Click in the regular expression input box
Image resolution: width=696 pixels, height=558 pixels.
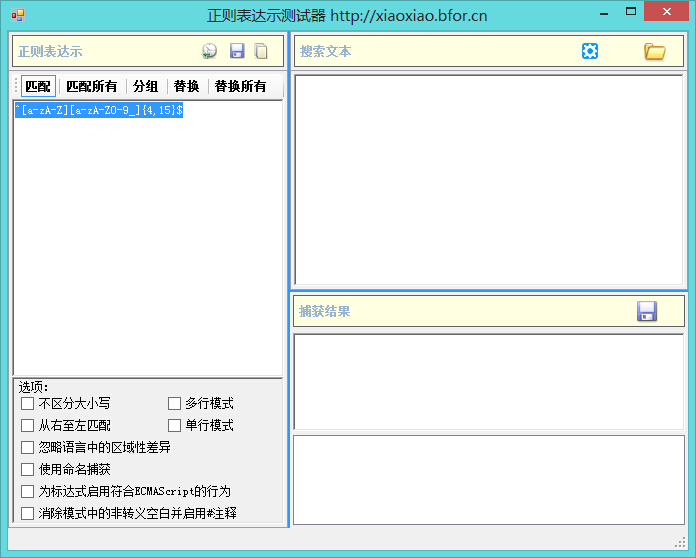tap(148, 240)
